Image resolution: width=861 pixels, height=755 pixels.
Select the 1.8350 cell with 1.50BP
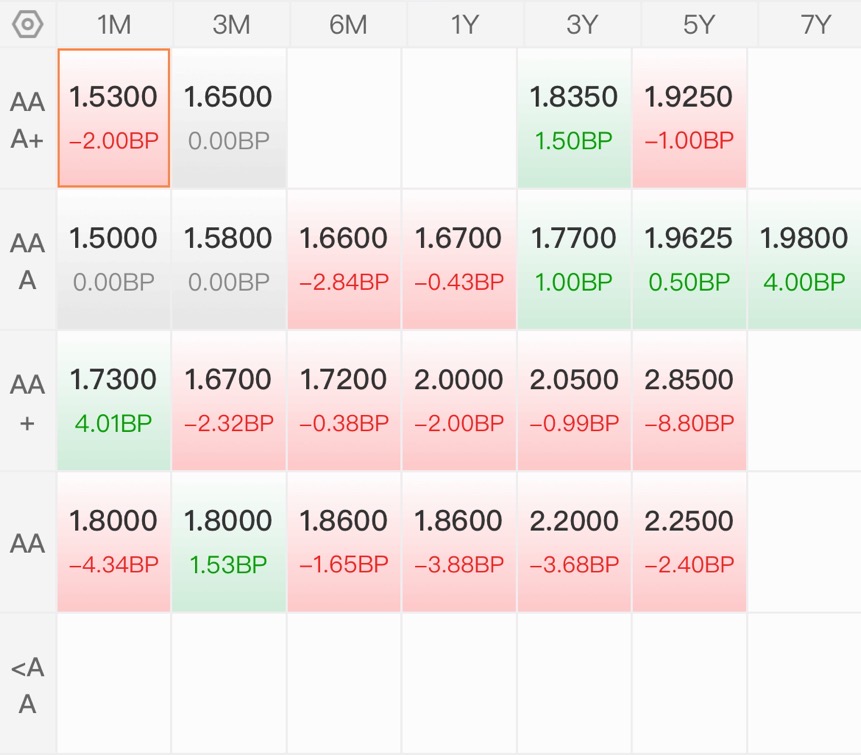(574, 118)
